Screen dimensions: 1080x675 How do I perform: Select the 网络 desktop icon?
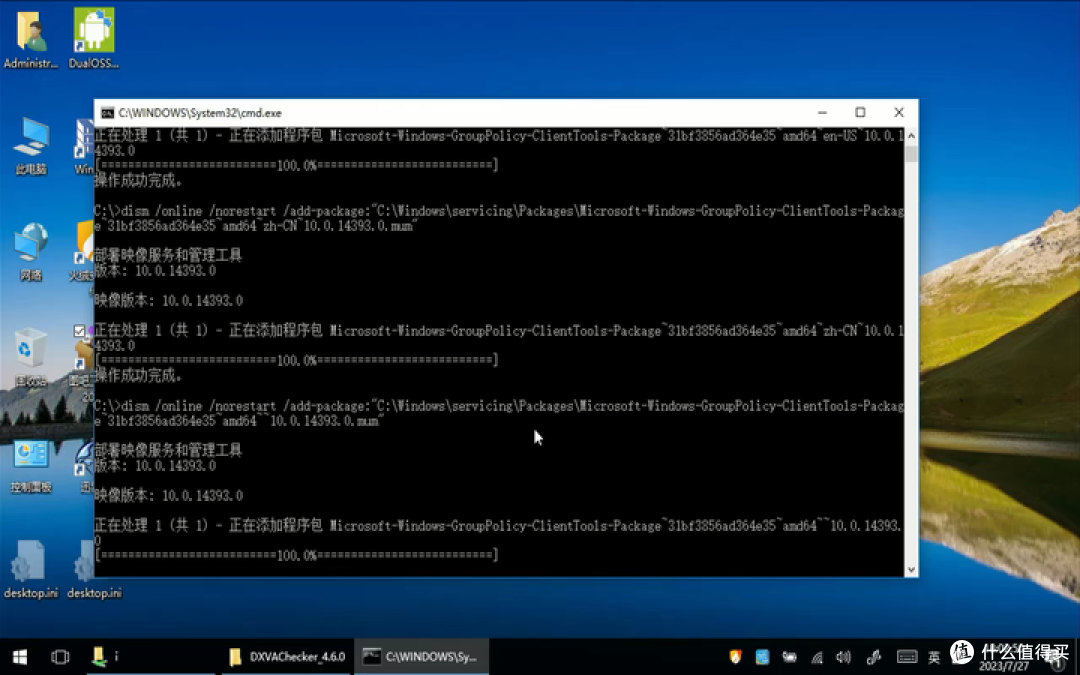pos(31,251)
